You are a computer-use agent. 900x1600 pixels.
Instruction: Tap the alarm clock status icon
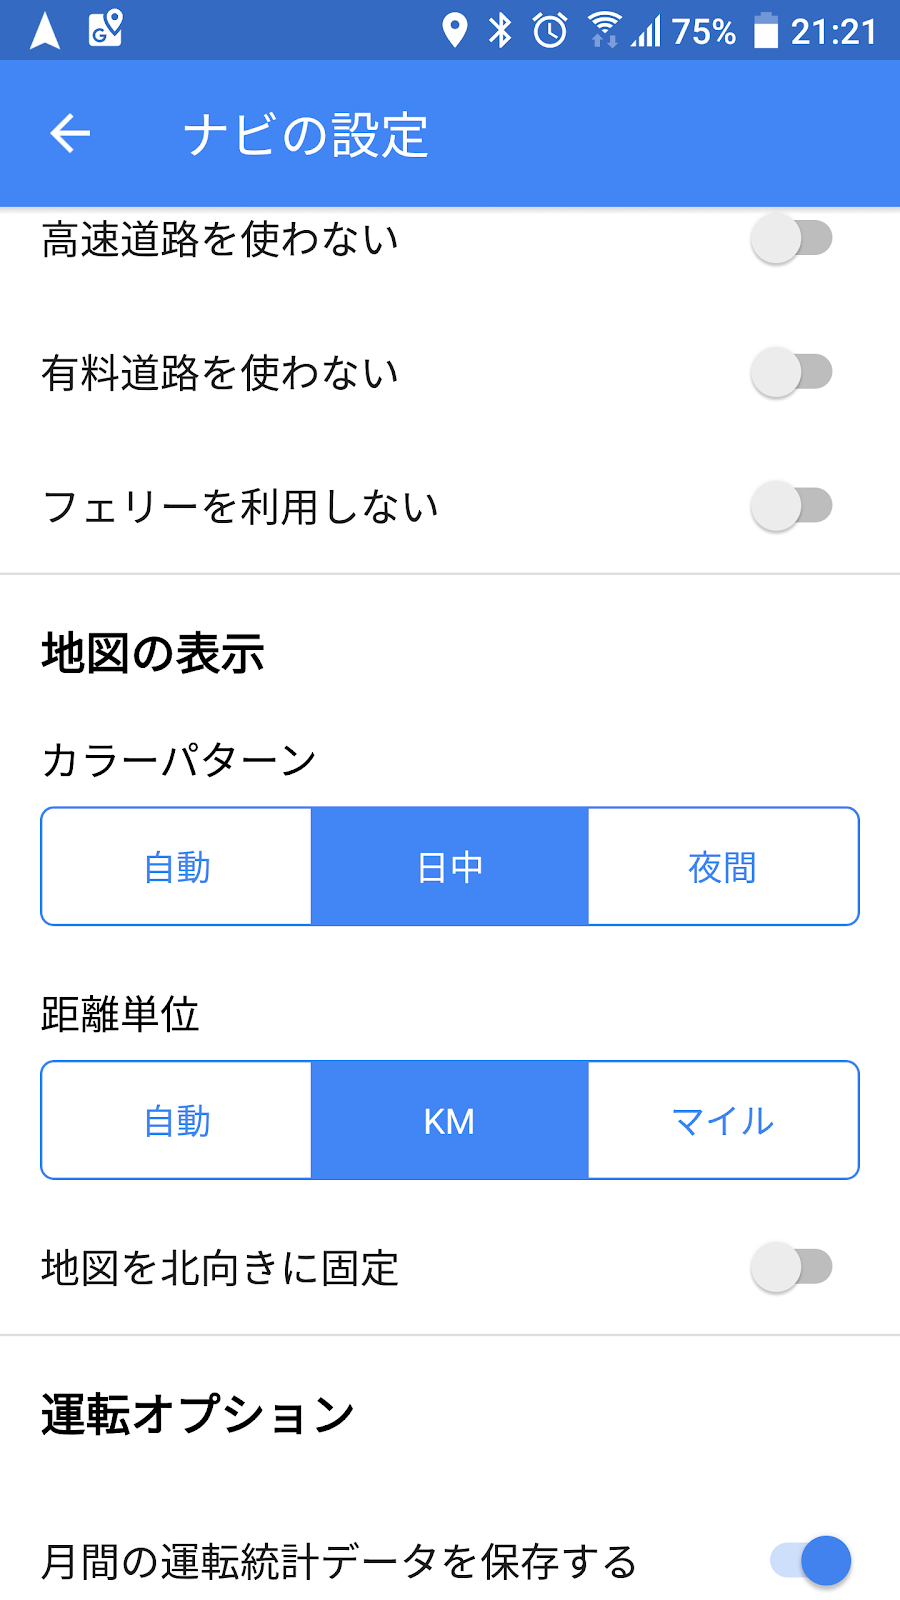tap(550, 30)
